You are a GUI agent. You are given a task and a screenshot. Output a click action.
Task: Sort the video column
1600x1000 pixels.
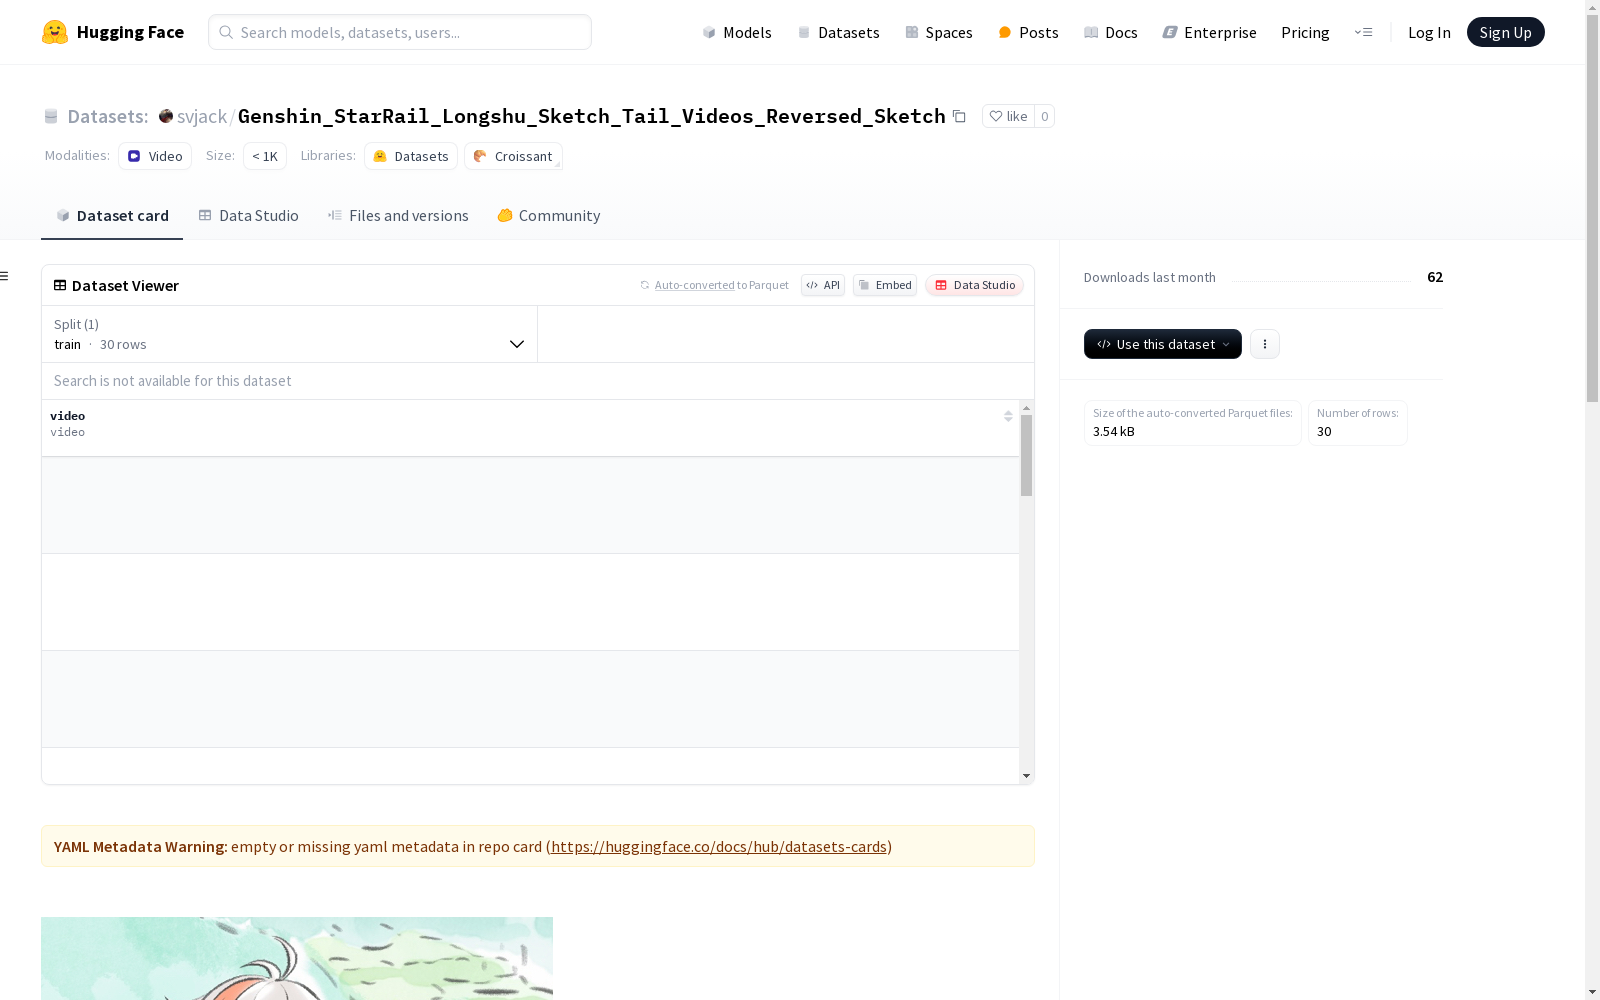tap(1008, 416)
